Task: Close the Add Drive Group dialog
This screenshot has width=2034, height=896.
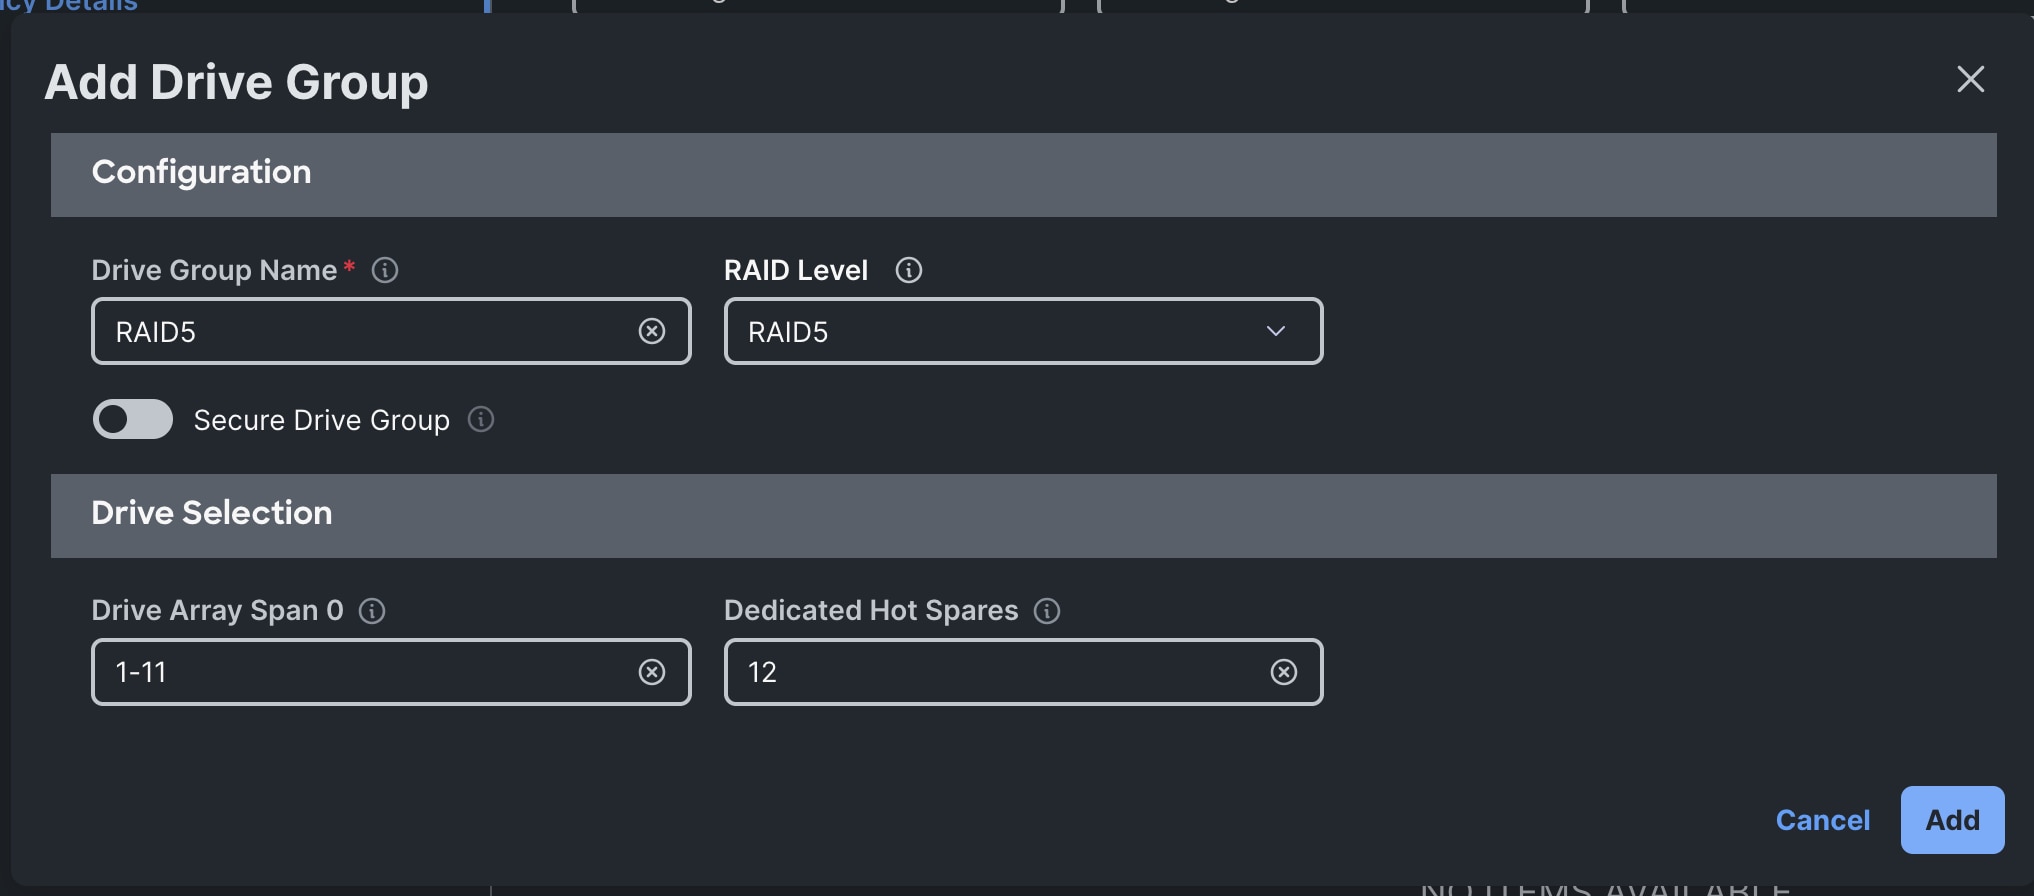Action: [x=1969, y=79]
